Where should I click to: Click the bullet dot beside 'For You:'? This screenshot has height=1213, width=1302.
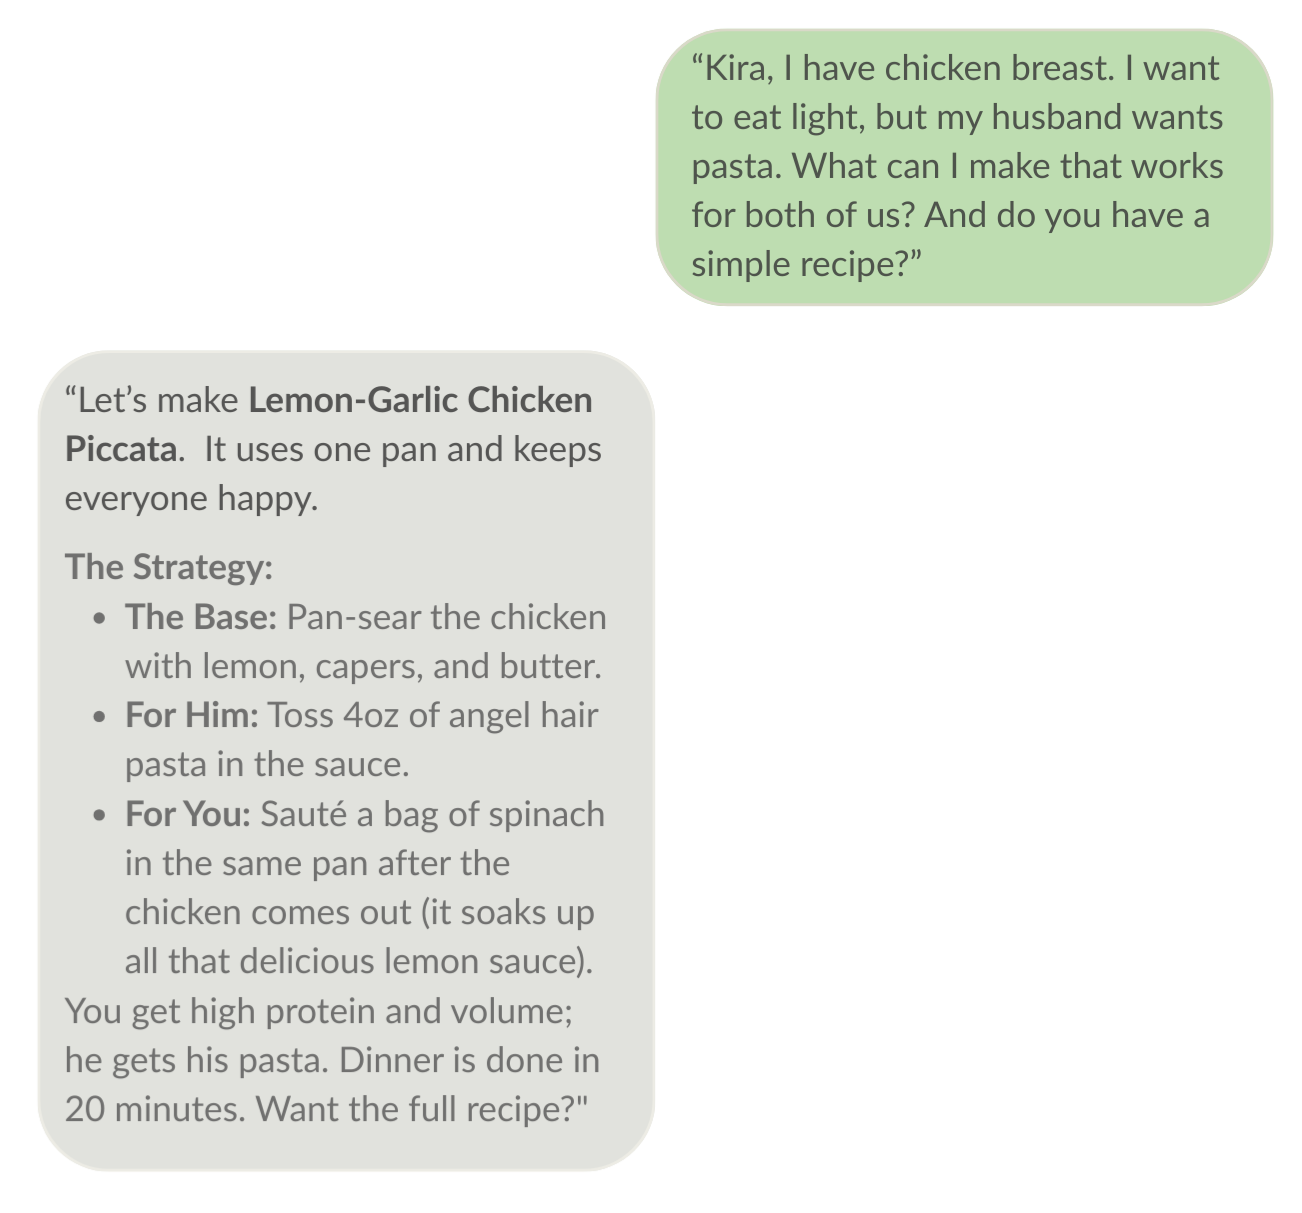(99, 816)
